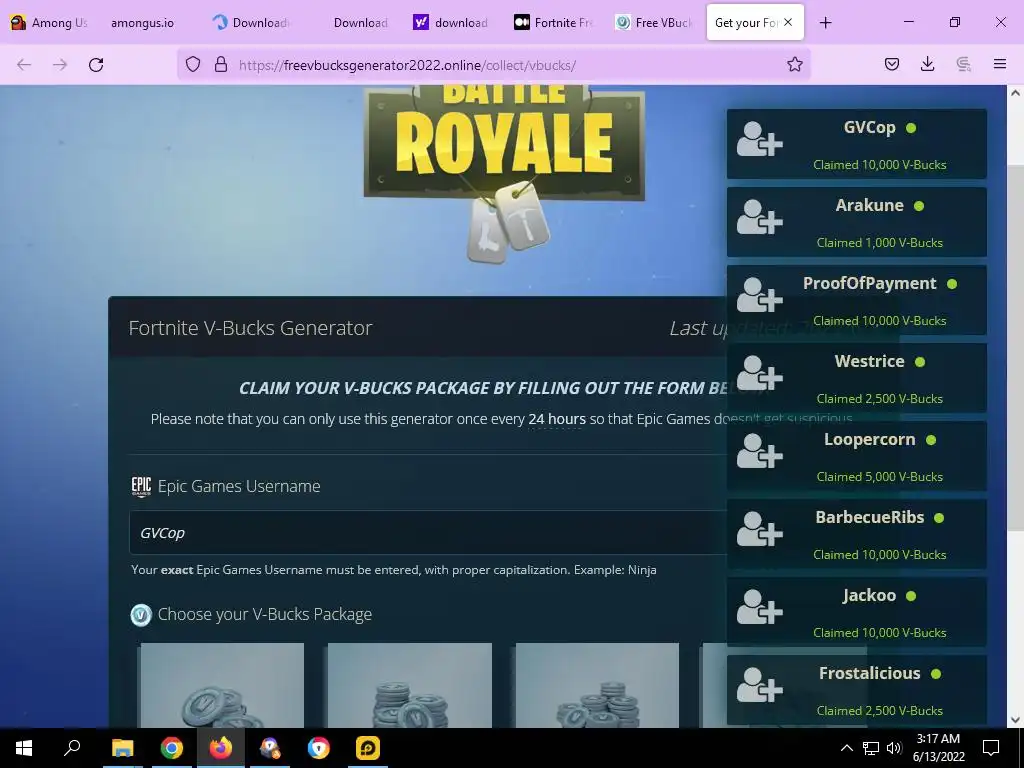Bookmark this page with star icon

795,64
